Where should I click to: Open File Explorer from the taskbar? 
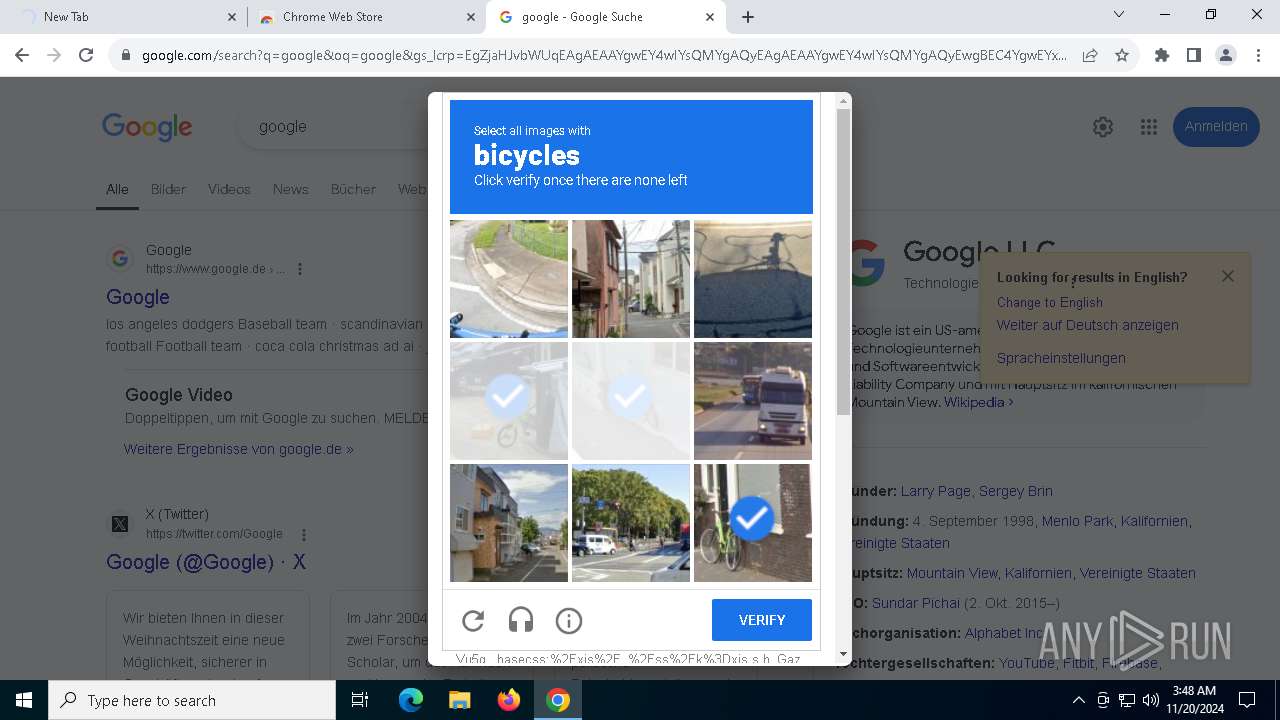pos(459,700)
